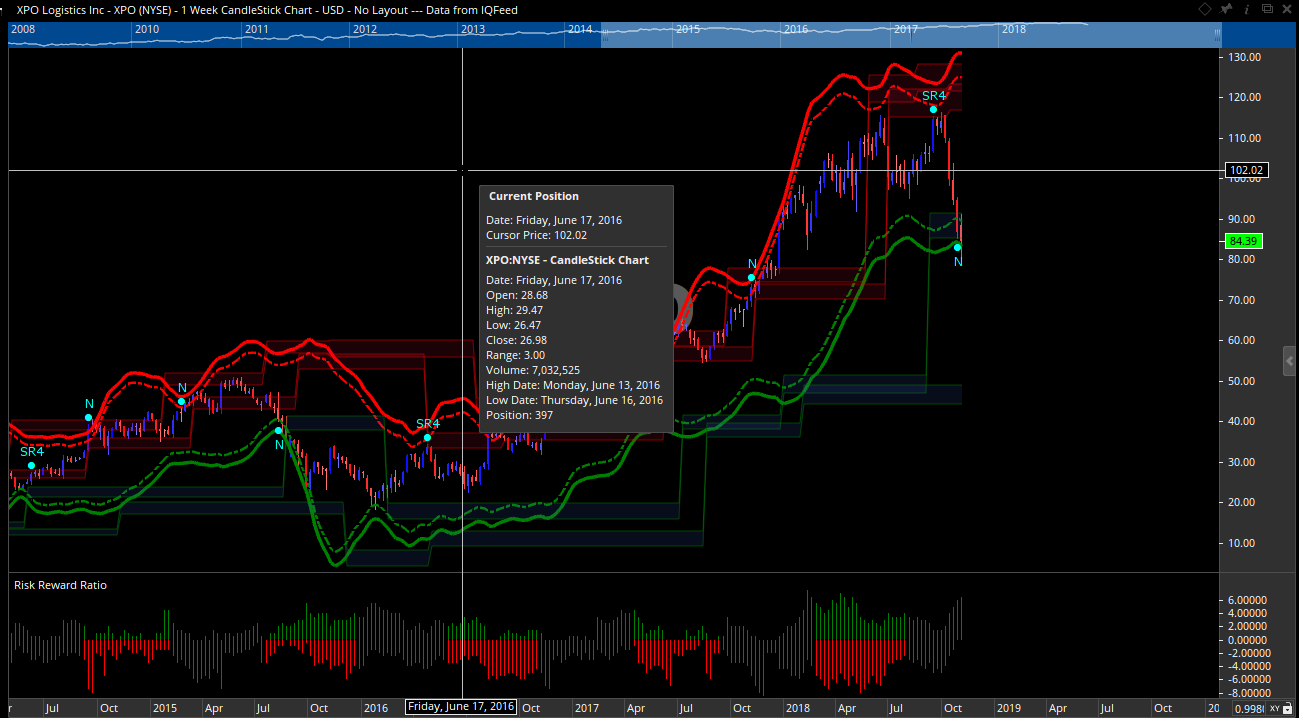The height and width of the screenshot is (718, 1299).
Task: Expand the right side panel arrow
Action: [x=1290, y=361]
